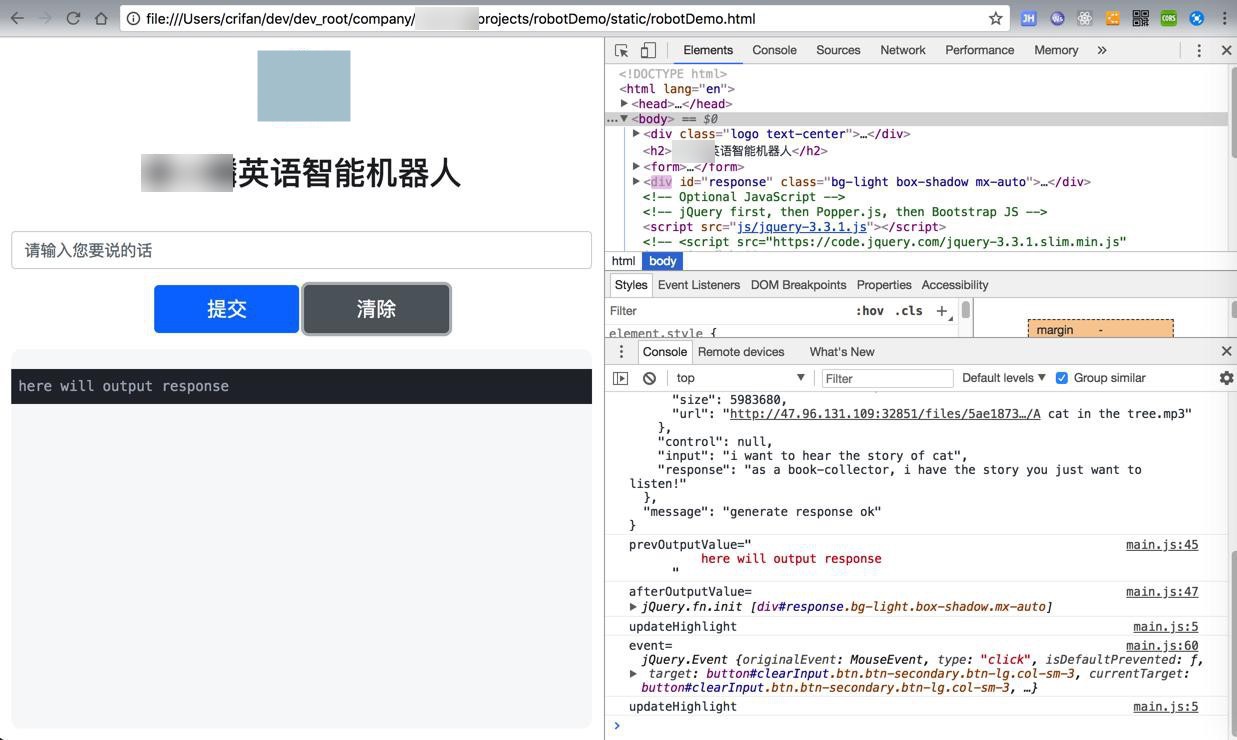Click the blue 提交 submit button
Viewport: 1237px width, 740px height.
tap(226, 309)
